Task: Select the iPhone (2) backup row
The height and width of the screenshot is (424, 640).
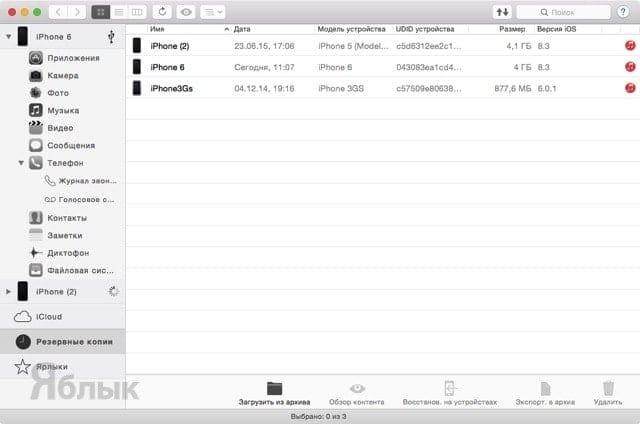Action: click(x=383, y=46)
